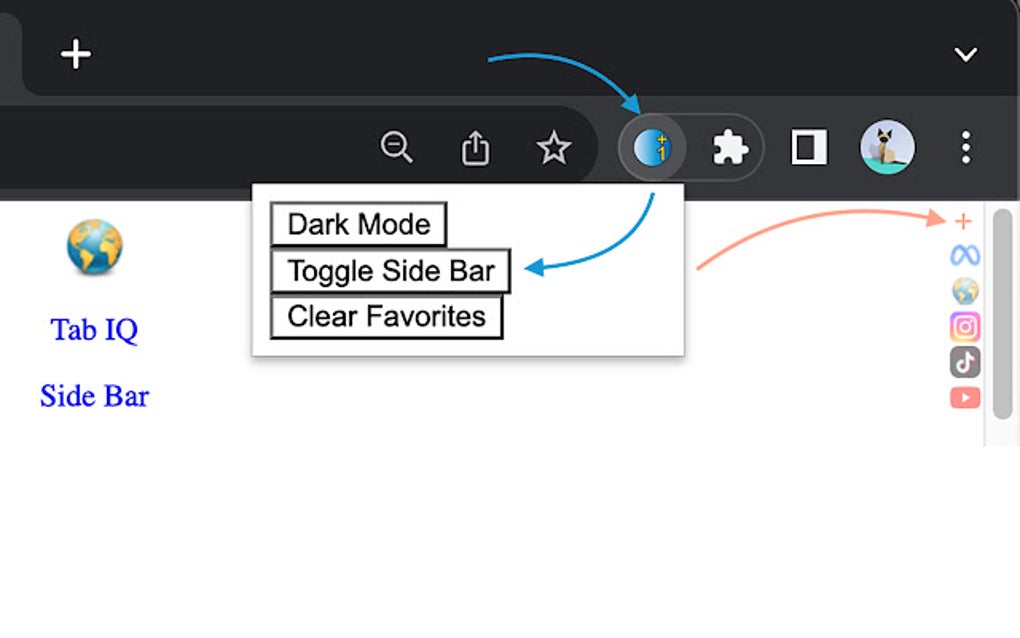Click the Tab IQ link on the page

(x=94, y=330)
